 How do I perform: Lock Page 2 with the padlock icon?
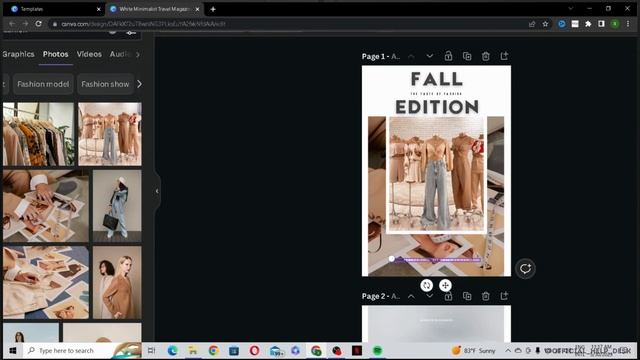[x=448, y=296]
